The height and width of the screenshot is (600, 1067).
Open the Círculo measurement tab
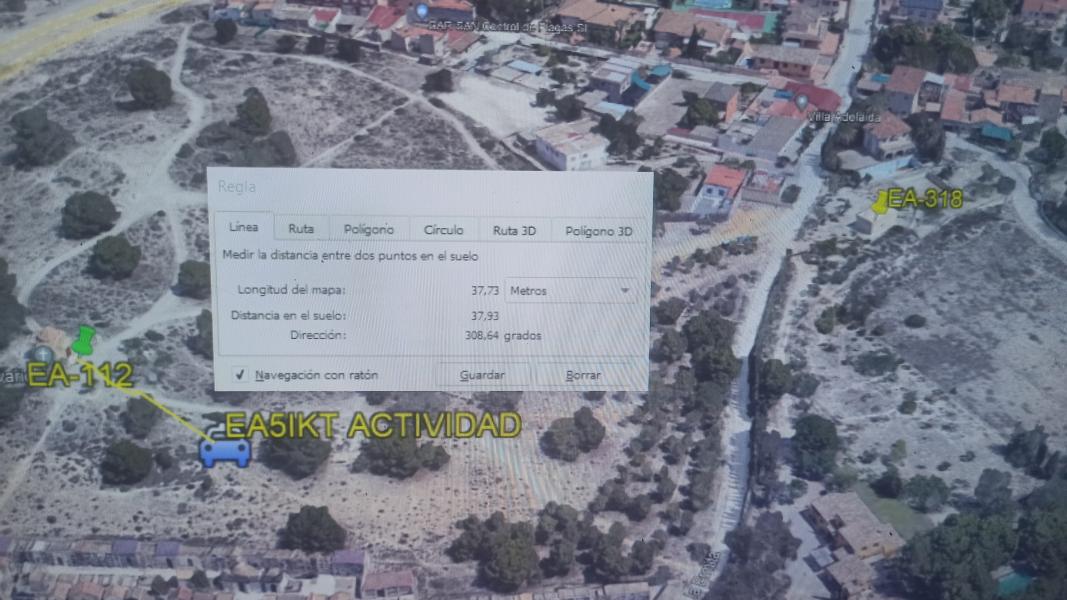(x=443, y=229)
